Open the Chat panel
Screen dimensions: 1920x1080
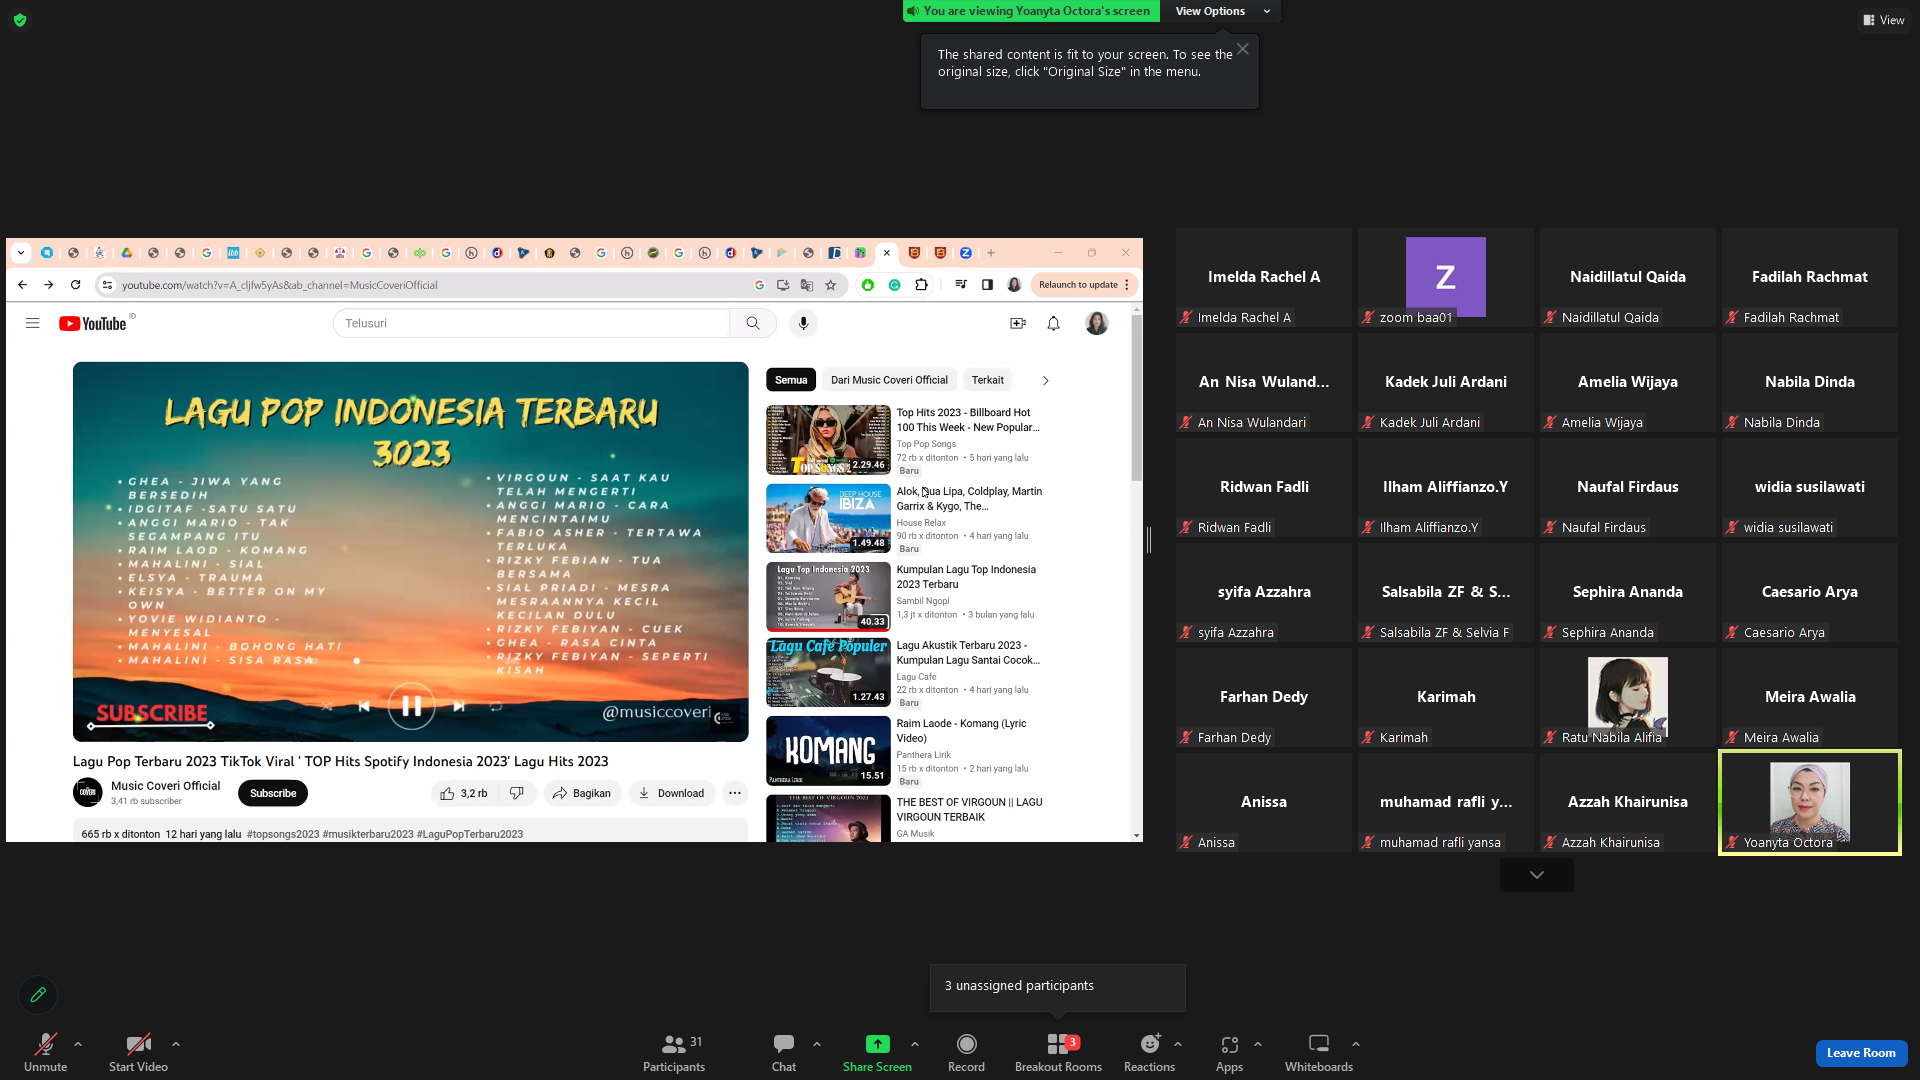[784, 1052]
